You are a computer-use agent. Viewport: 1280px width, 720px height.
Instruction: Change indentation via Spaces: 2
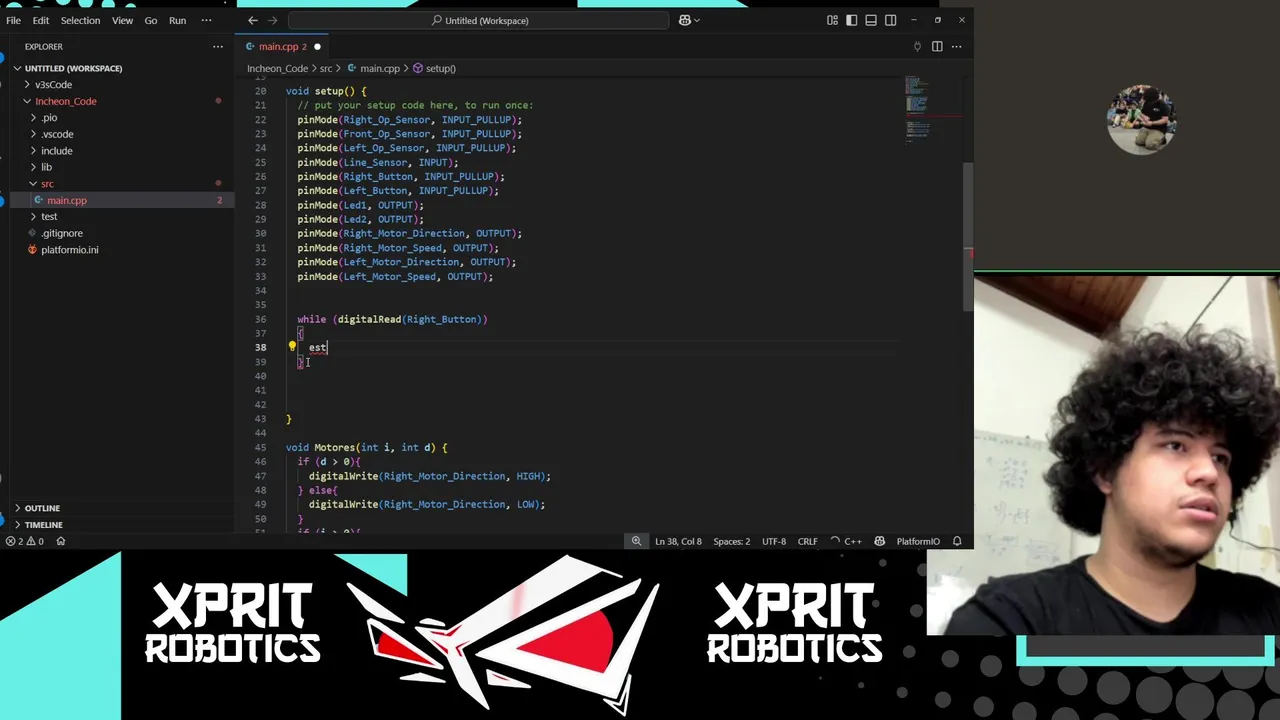pyautogui.click(x=731, y=541)
